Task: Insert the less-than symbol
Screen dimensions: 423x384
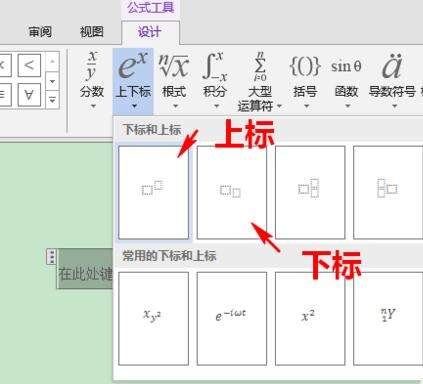Action: 29,65
